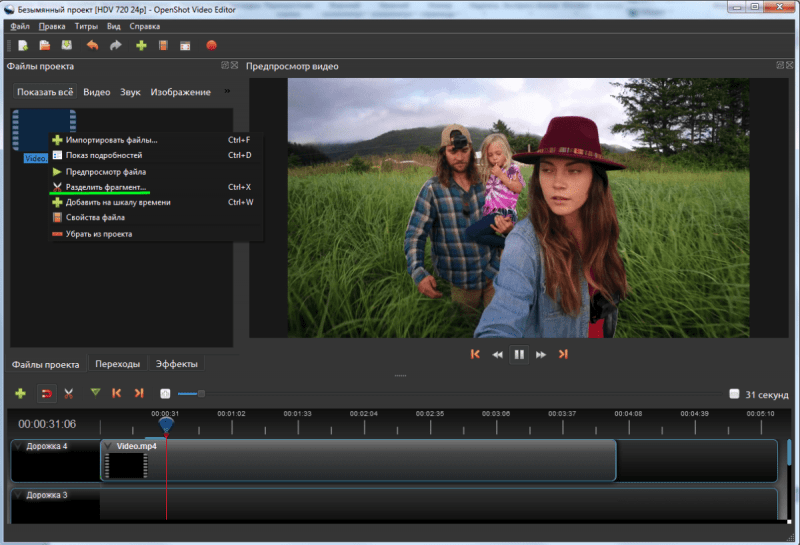Image resolution: width=800 pixels, height=545 pixels.
Task: Click the green Add Marker icon on timeline
Action: (x=95, y=394)
